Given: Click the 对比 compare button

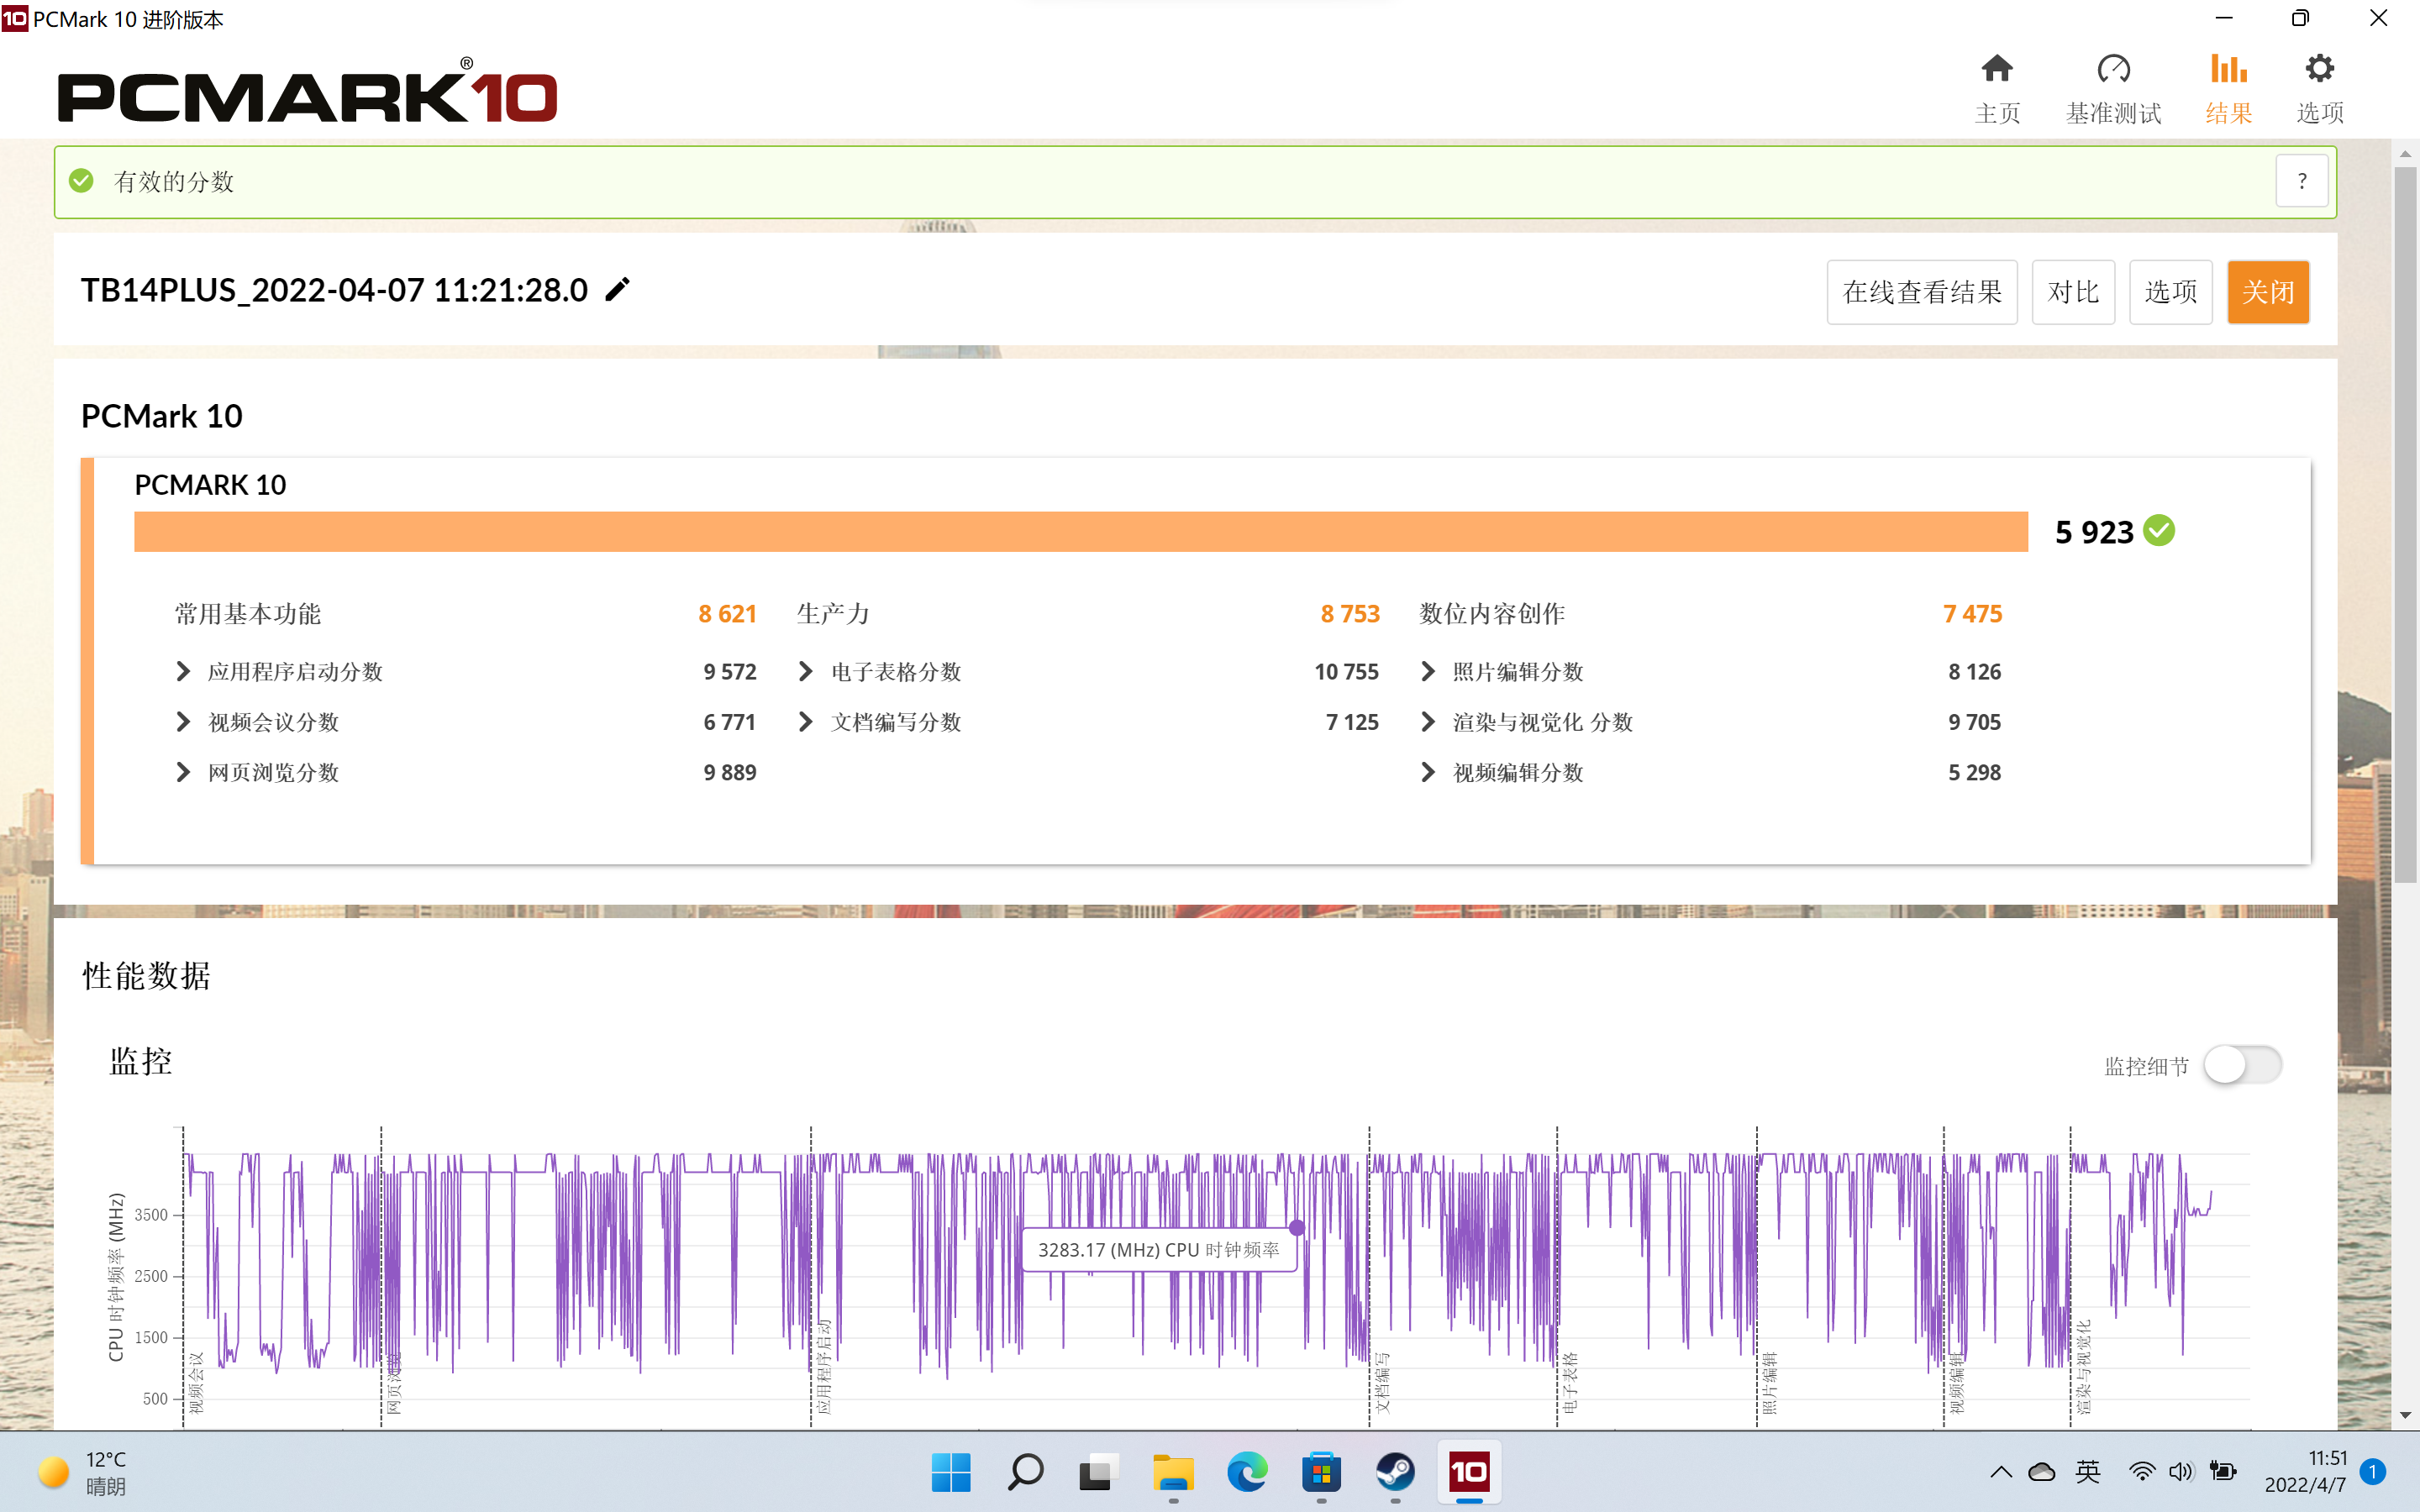Looking at the screenshot, I should [x=2073, y=292].
